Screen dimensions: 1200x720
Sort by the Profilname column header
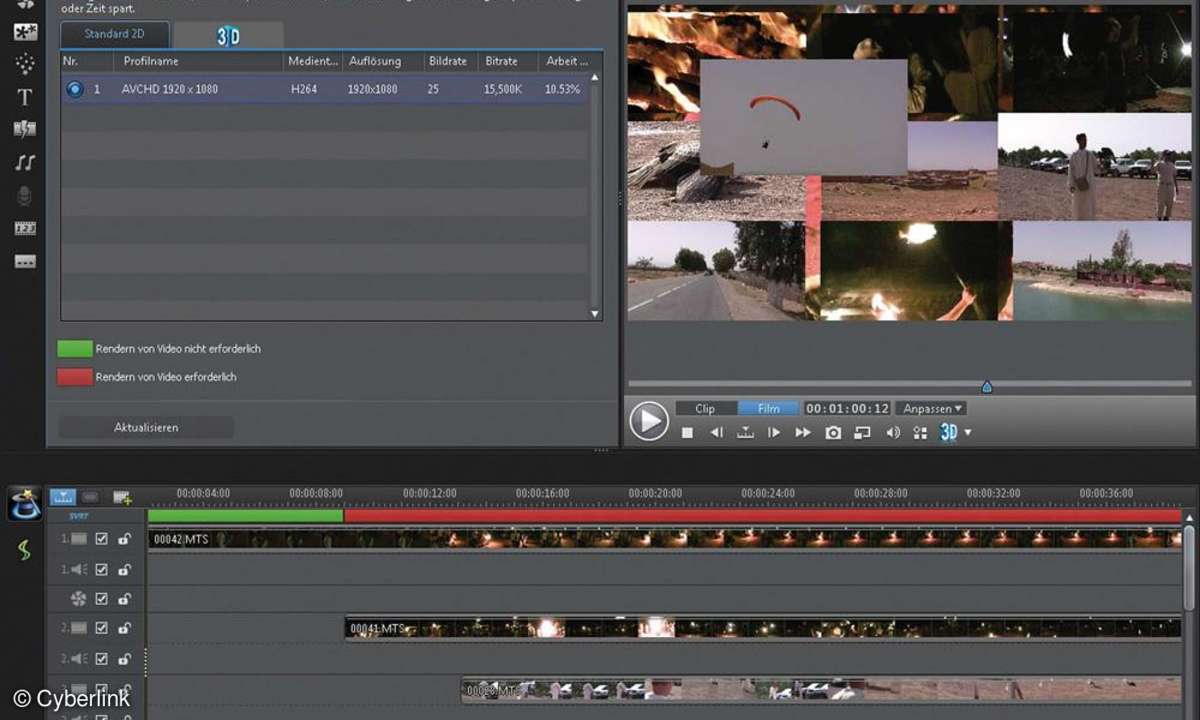(x=199, y=61)
